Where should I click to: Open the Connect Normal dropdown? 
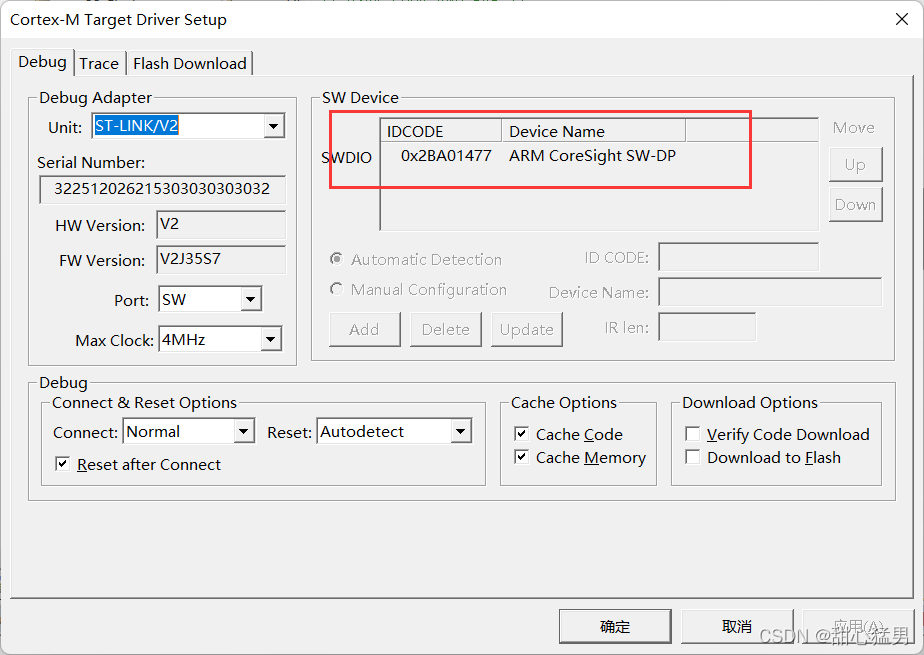(x=243, y=432)
